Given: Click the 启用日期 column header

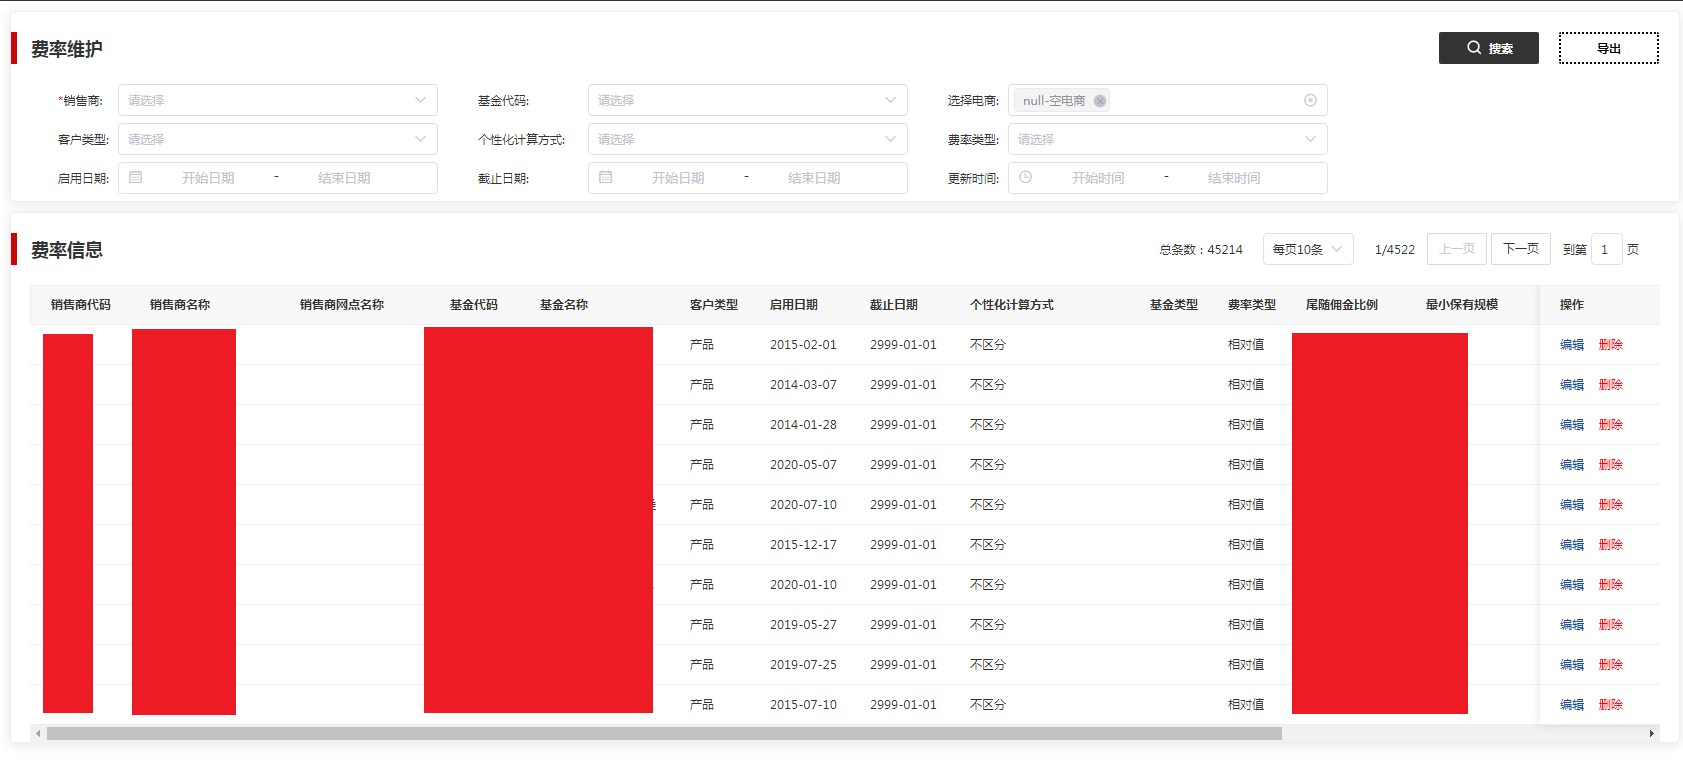Looking at the screenshot, I should (794, 305).
